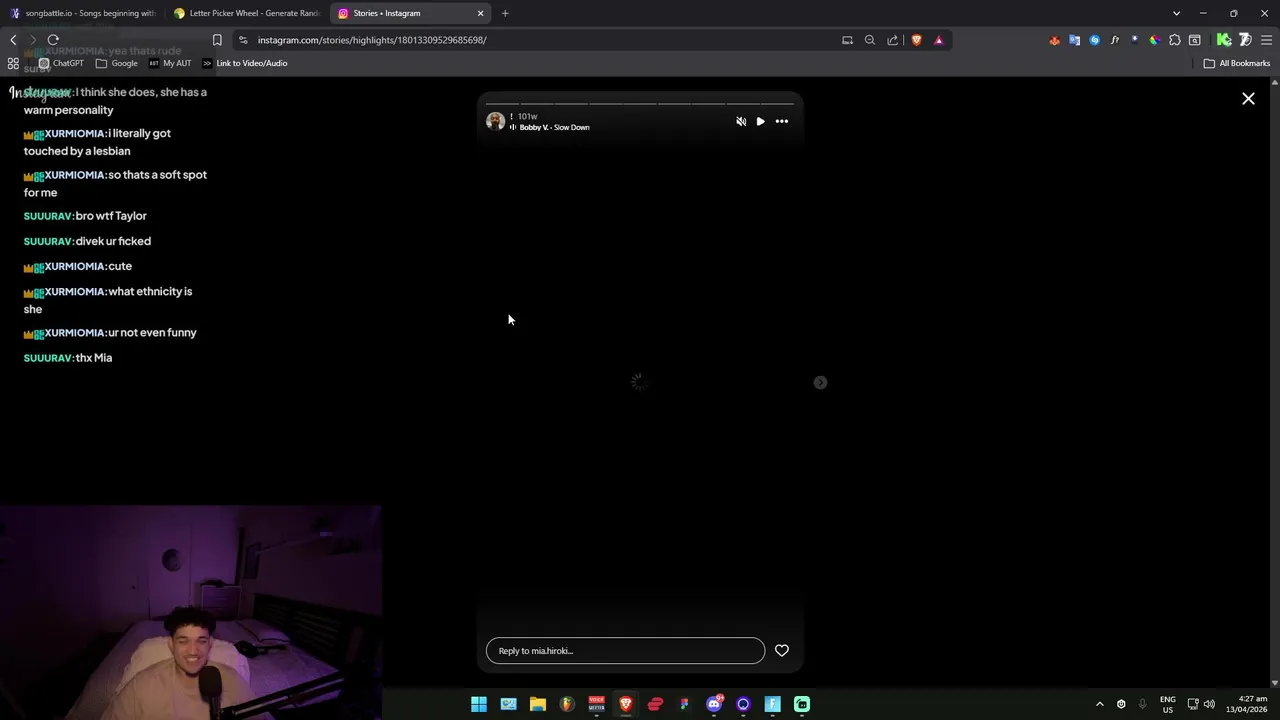Switch the ENG US input language
The width and height of the screenshot is (1280, 720).
tap(1168, 704)
